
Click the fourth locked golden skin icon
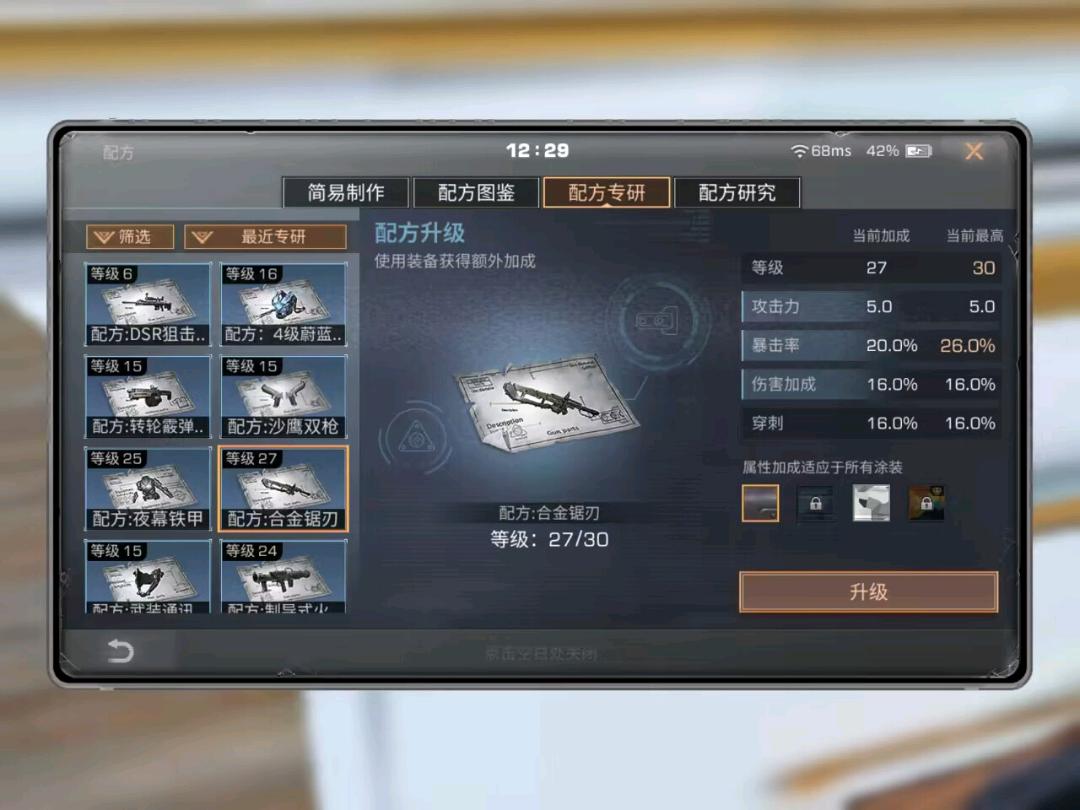tap(926, 503)
